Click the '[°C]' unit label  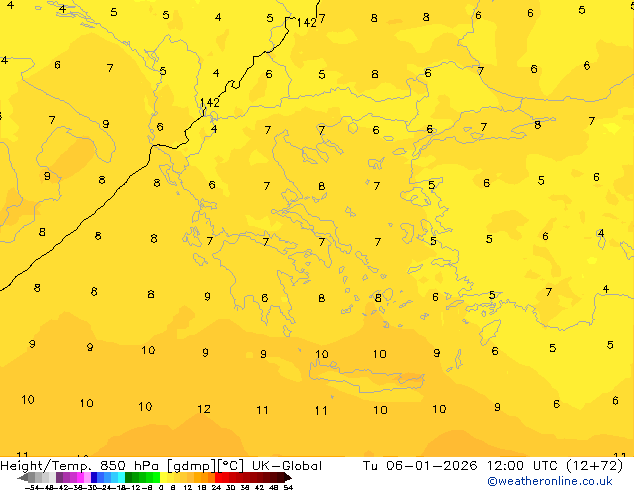230,466
